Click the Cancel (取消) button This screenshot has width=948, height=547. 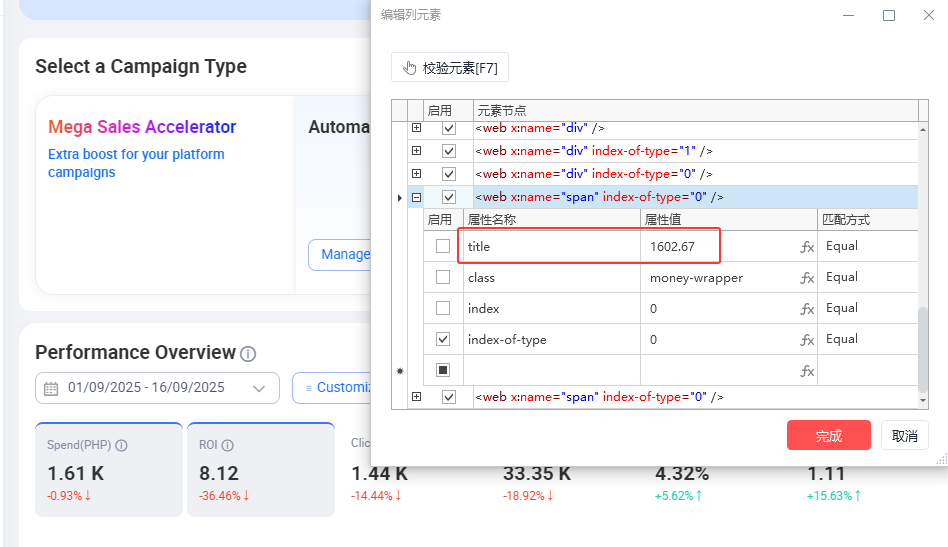pos(904,435)
